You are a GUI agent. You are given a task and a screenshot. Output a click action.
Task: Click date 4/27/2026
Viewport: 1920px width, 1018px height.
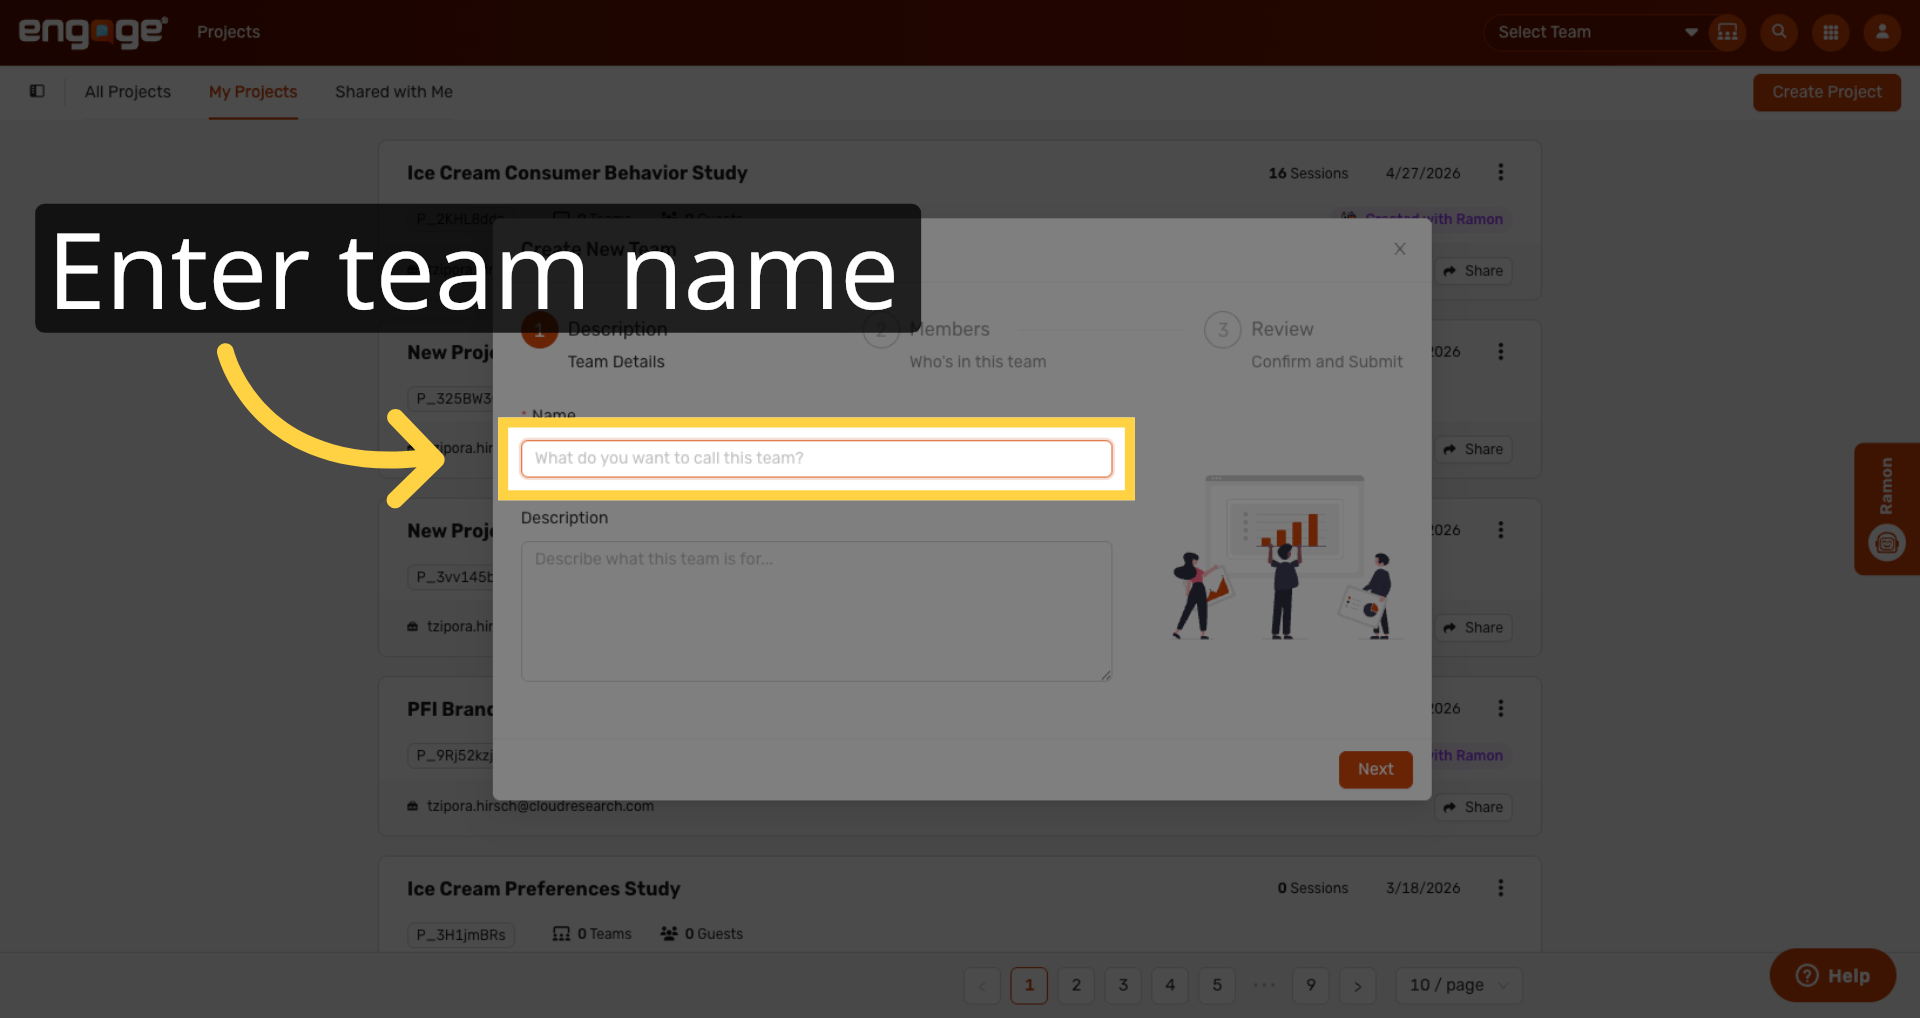[1422, 173]
